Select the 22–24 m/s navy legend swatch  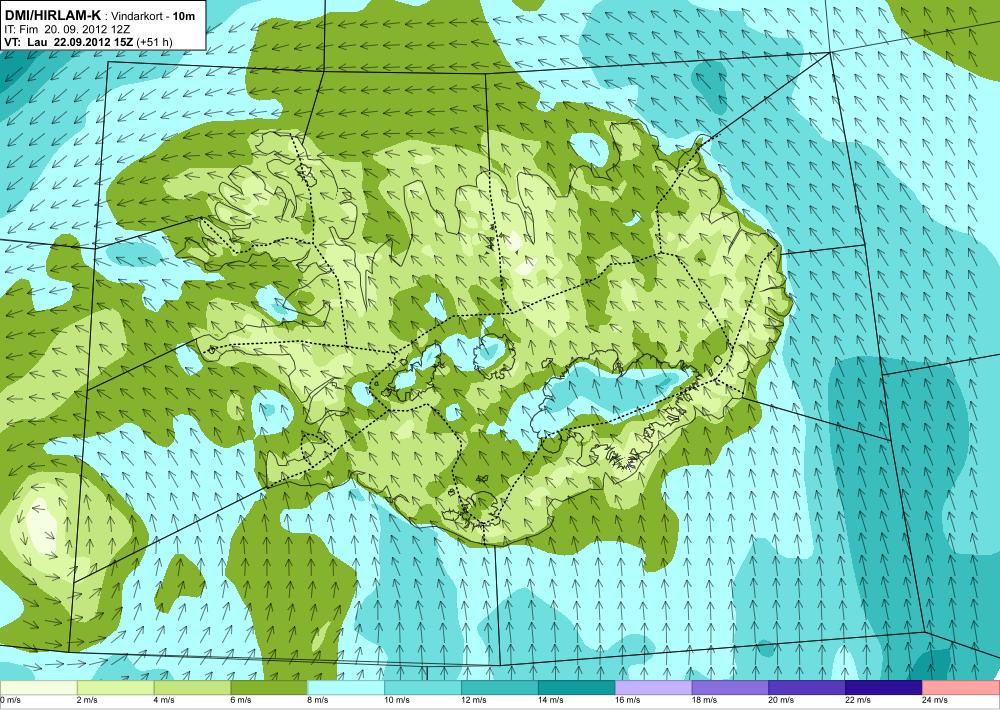tap(884, 688)
